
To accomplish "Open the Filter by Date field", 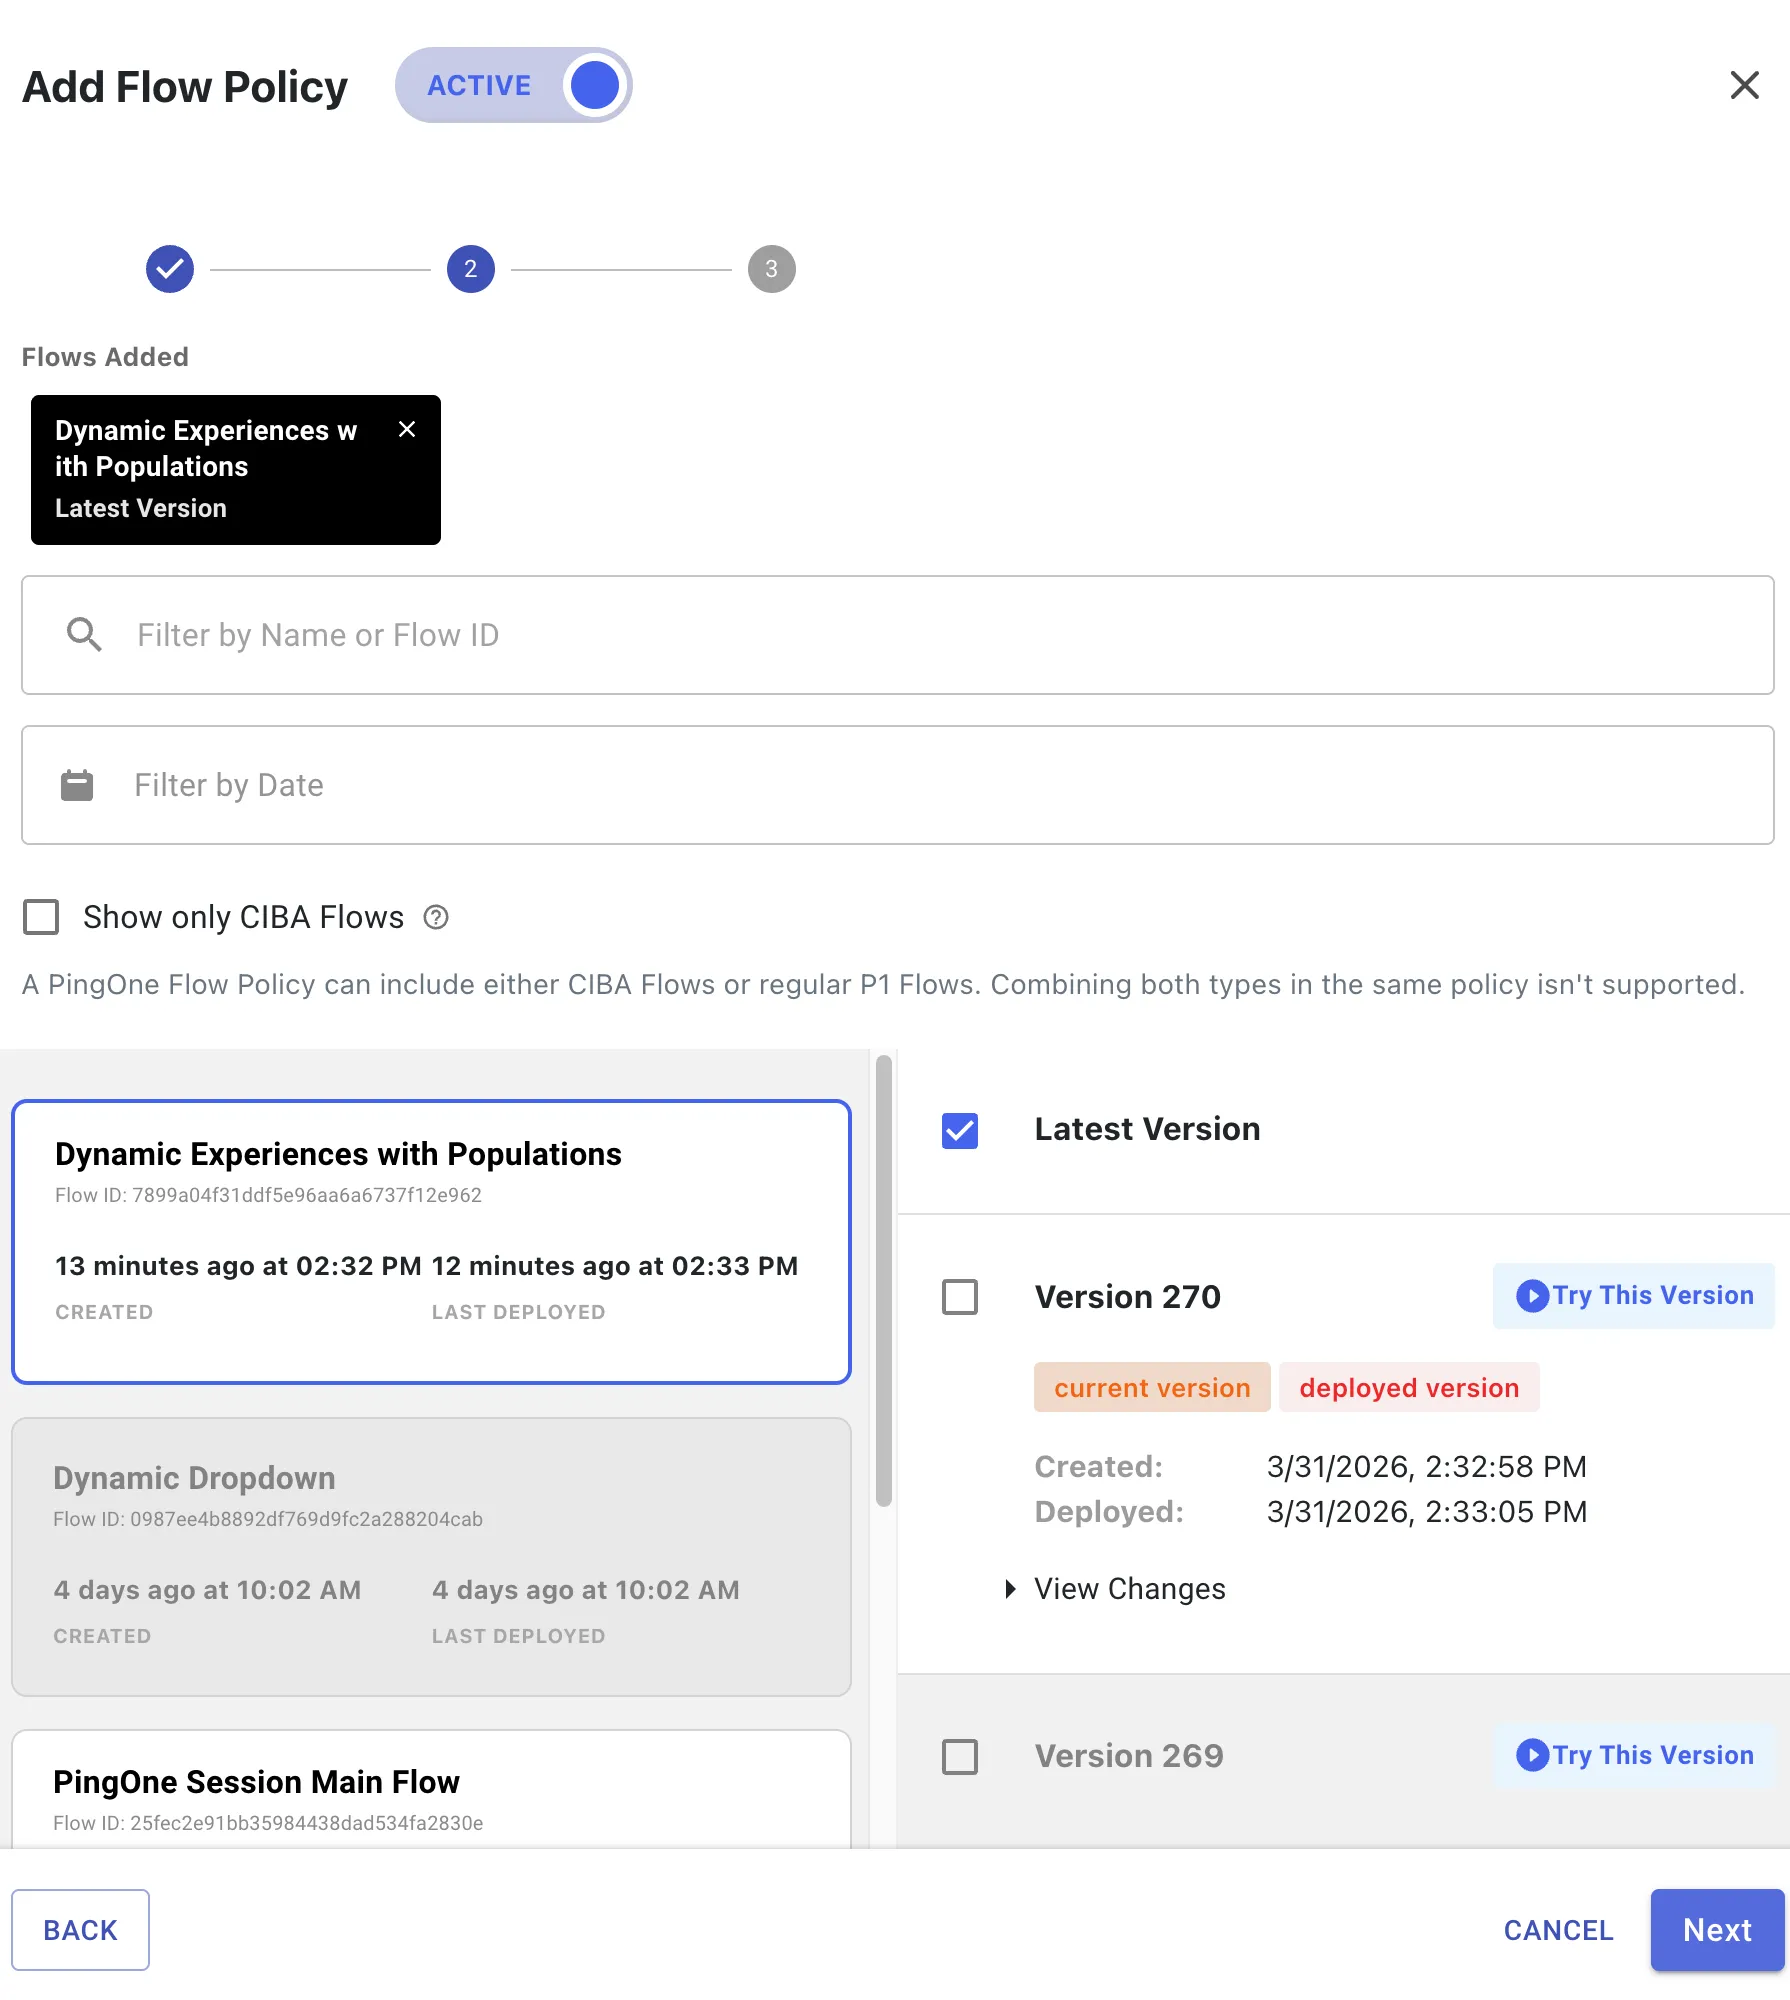I will [x=898, y=785].
